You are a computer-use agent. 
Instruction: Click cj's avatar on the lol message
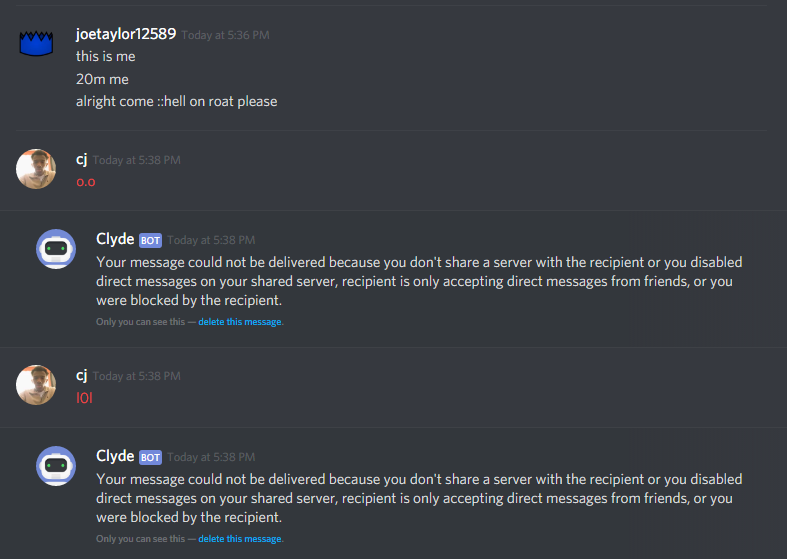pos(36,385)
